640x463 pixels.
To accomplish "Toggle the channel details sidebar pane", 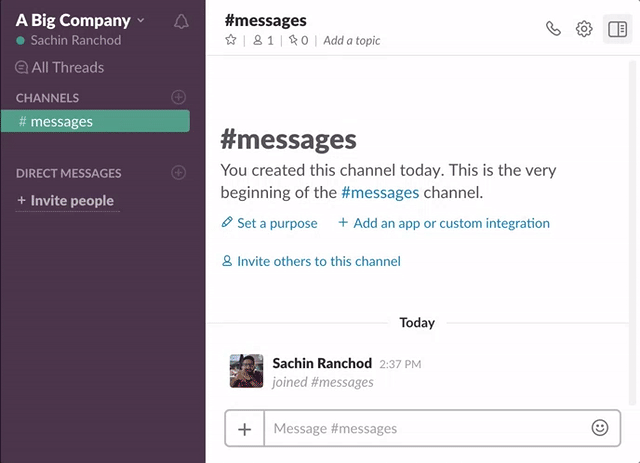I will [x=617, y=29].
